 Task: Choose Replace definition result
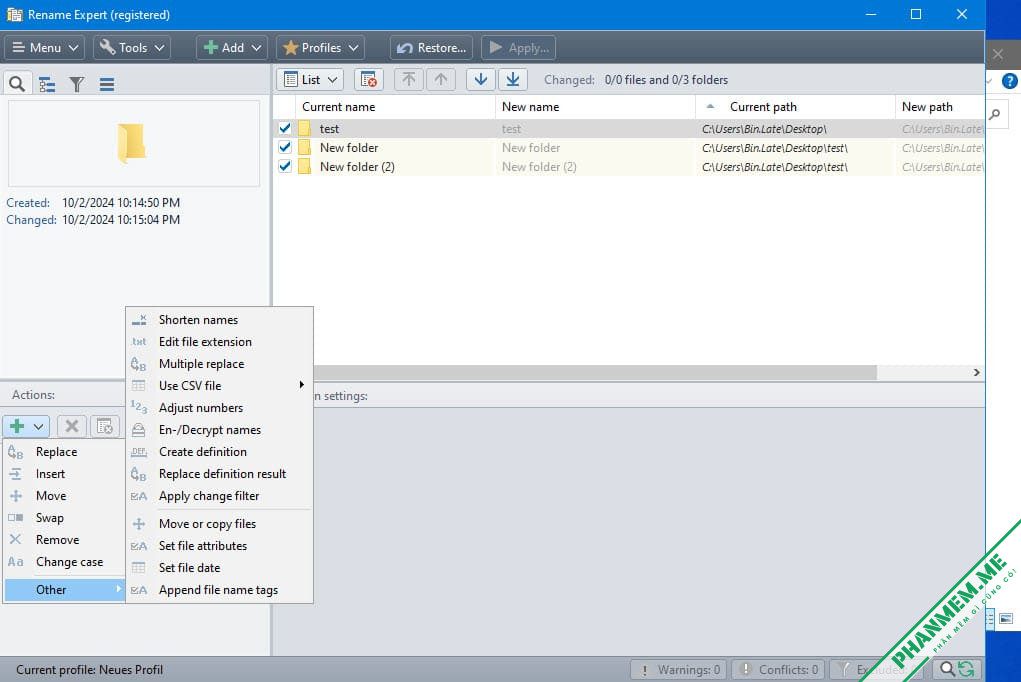(x=219, y=474)
